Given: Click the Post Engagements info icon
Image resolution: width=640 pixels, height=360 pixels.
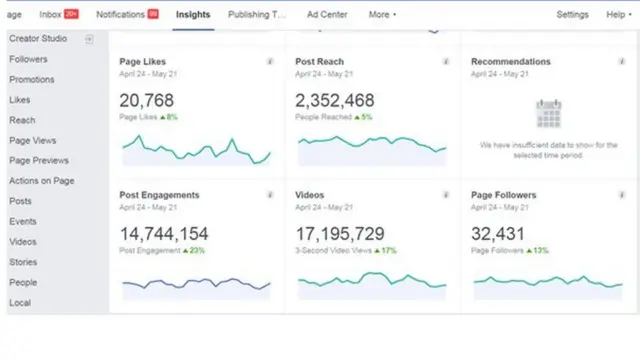Looking at the screenshot, I should [270, 195].
